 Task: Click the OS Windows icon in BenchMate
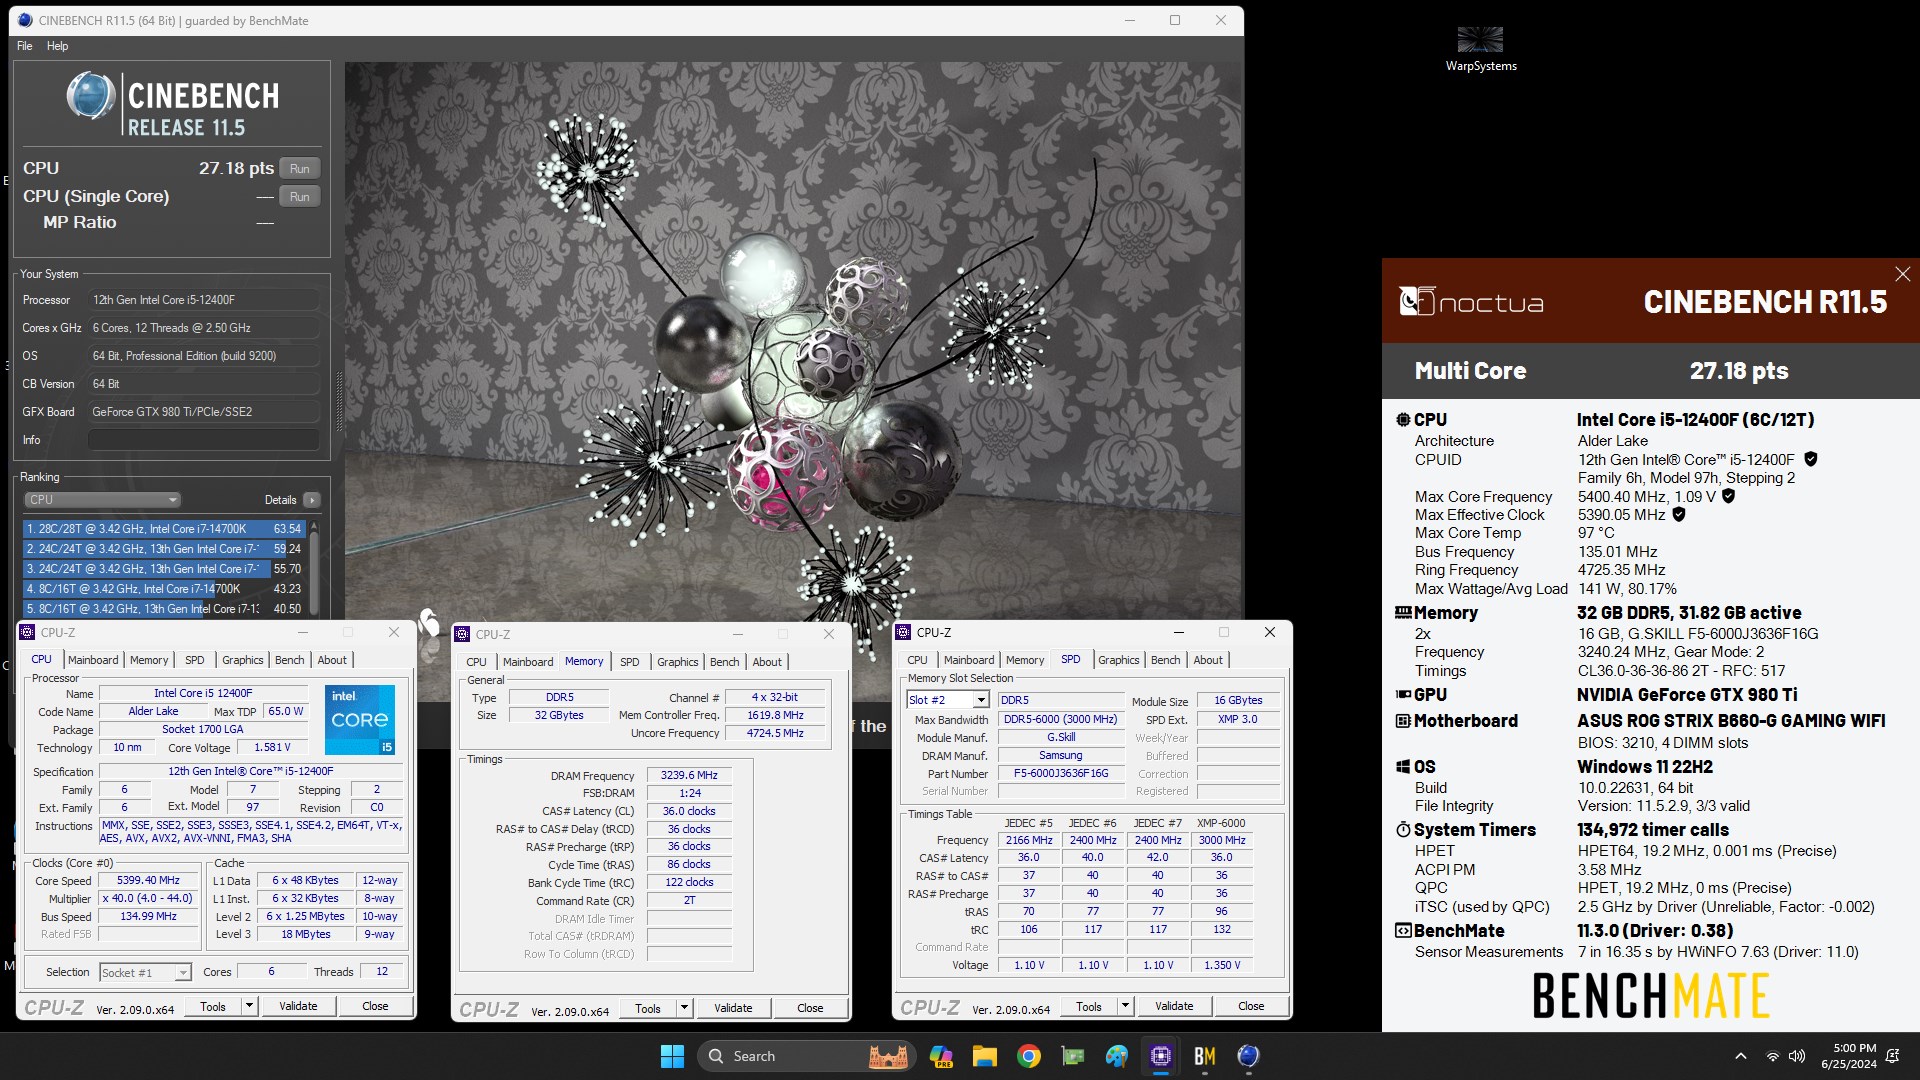pos(1403,767)
